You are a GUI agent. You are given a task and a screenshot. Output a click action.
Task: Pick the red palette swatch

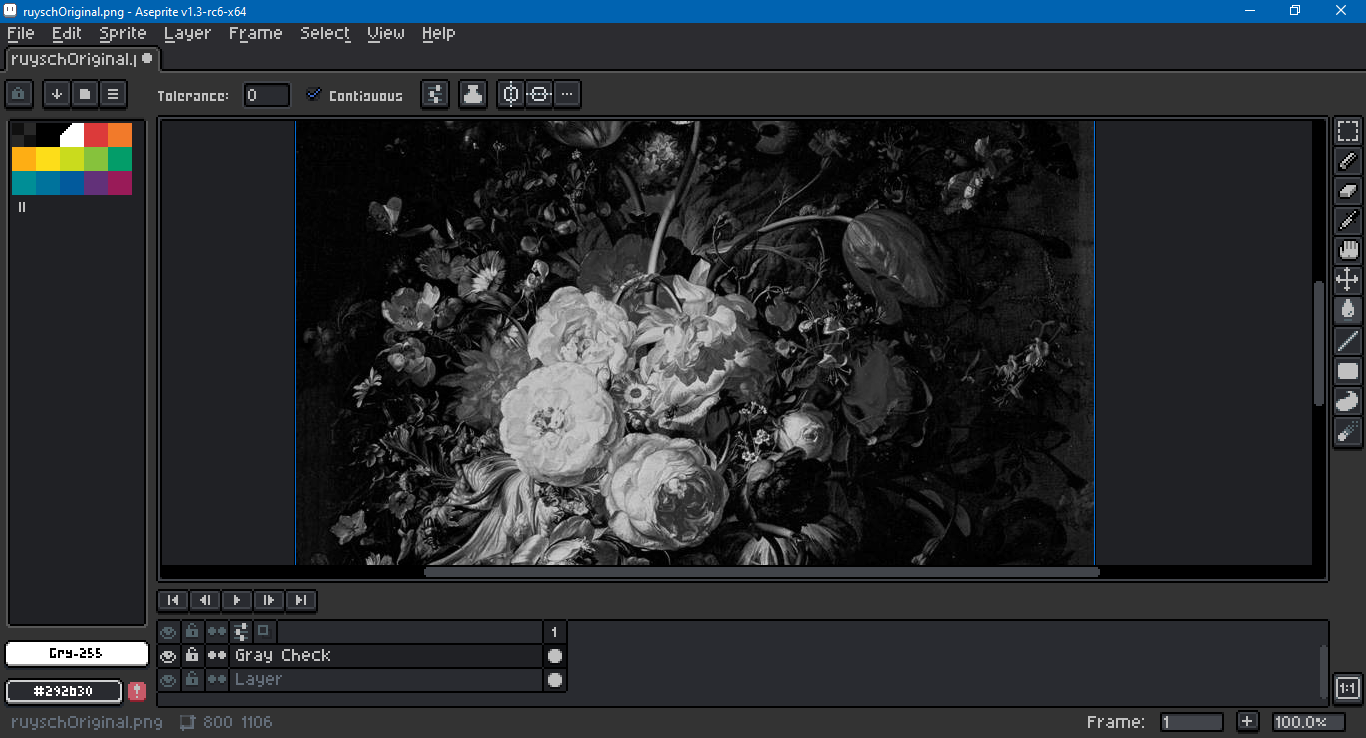point(96,135)
